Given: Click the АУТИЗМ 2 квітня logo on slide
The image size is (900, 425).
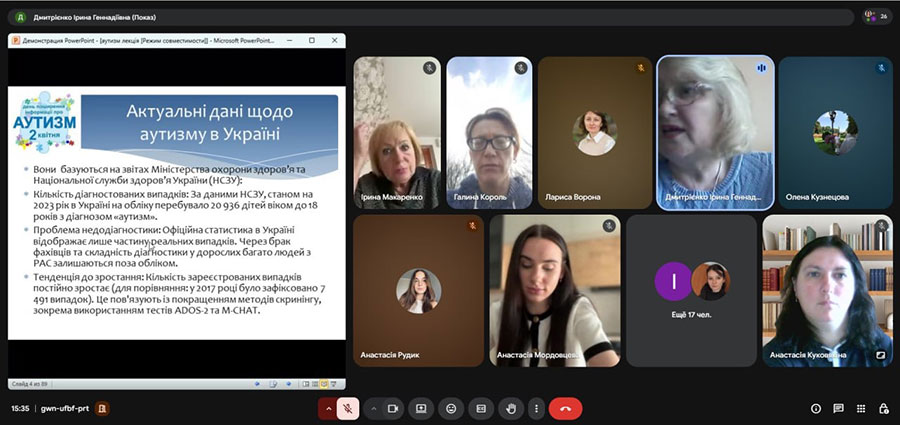Looking at the screenshot, I should click(45, 122).
